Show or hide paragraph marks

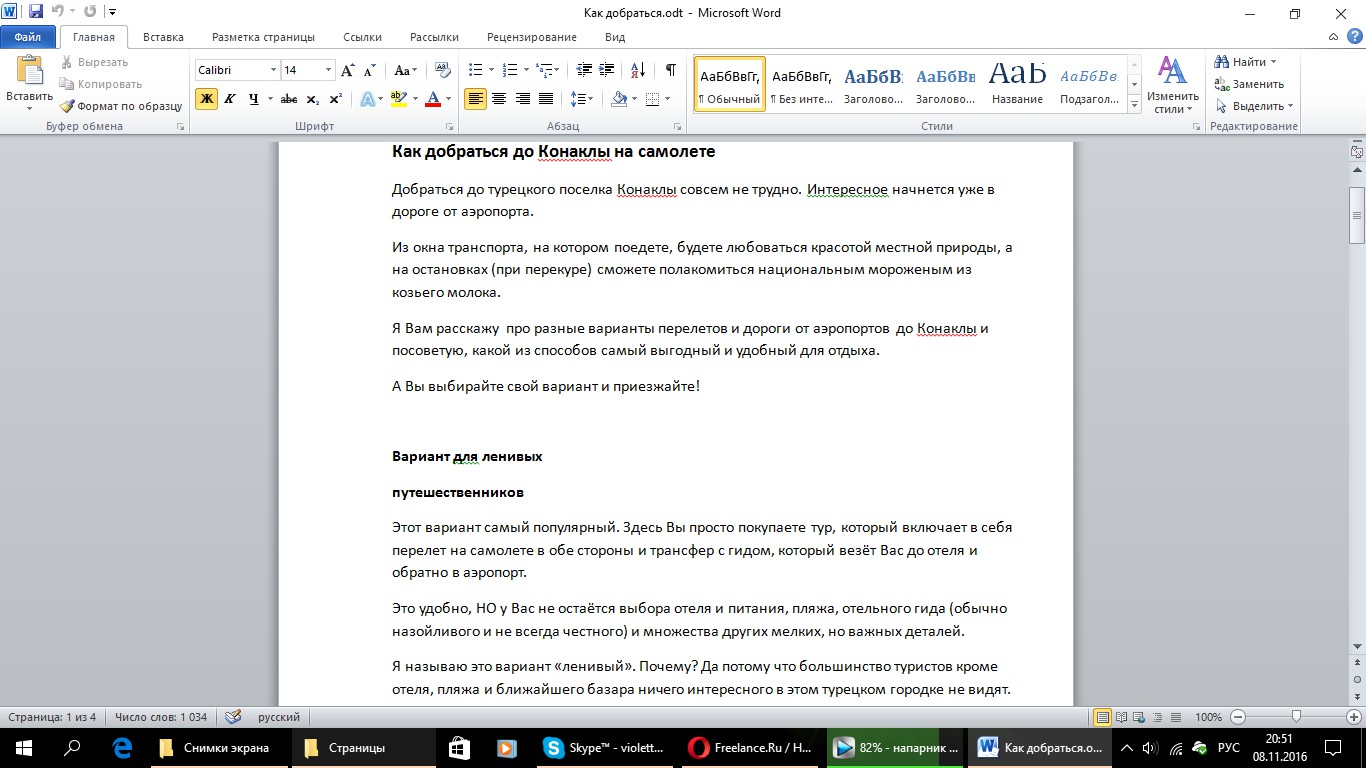pos(670,70)
